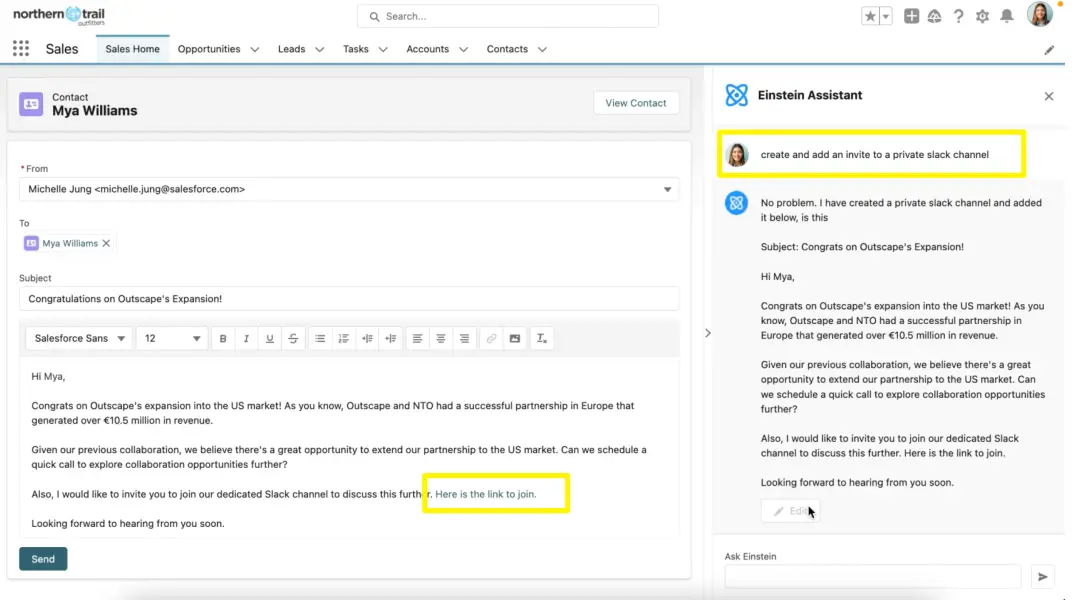Expand the From email address dropdown
This screenshot has height=600, width=1080.
(x=668, y=189)
